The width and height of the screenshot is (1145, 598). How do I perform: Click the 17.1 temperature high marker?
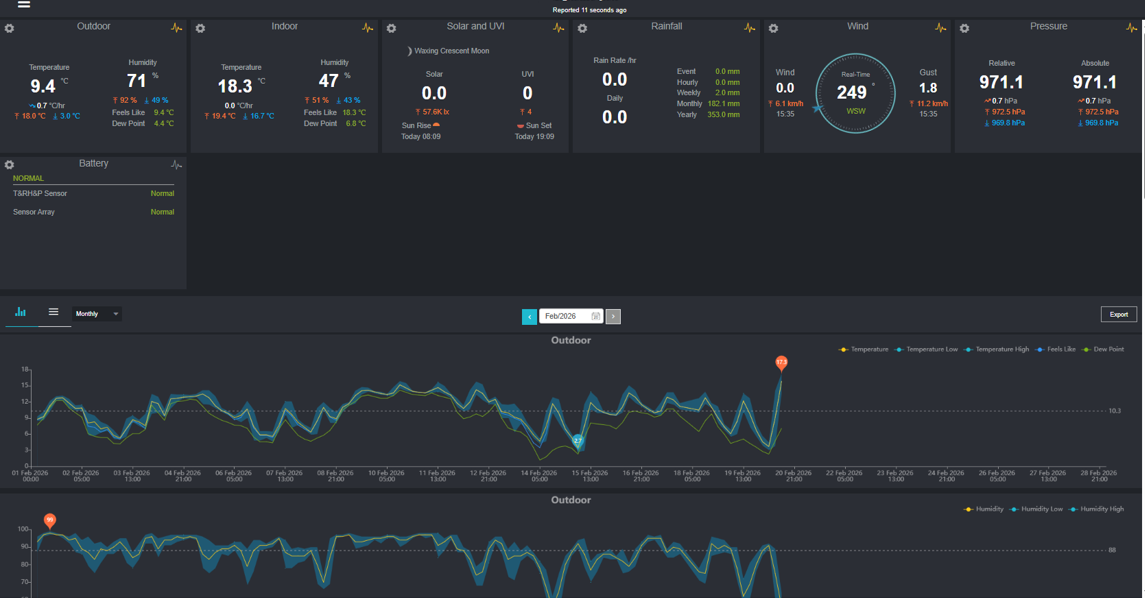click(781, 363)
